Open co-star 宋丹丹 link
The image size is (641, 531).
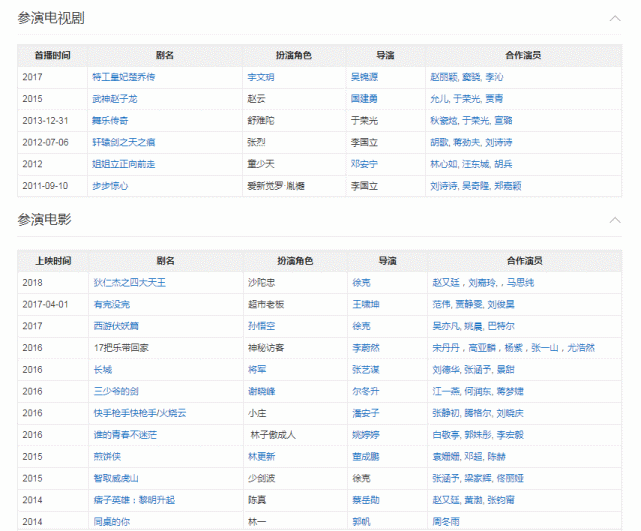(x=446, y=348)
